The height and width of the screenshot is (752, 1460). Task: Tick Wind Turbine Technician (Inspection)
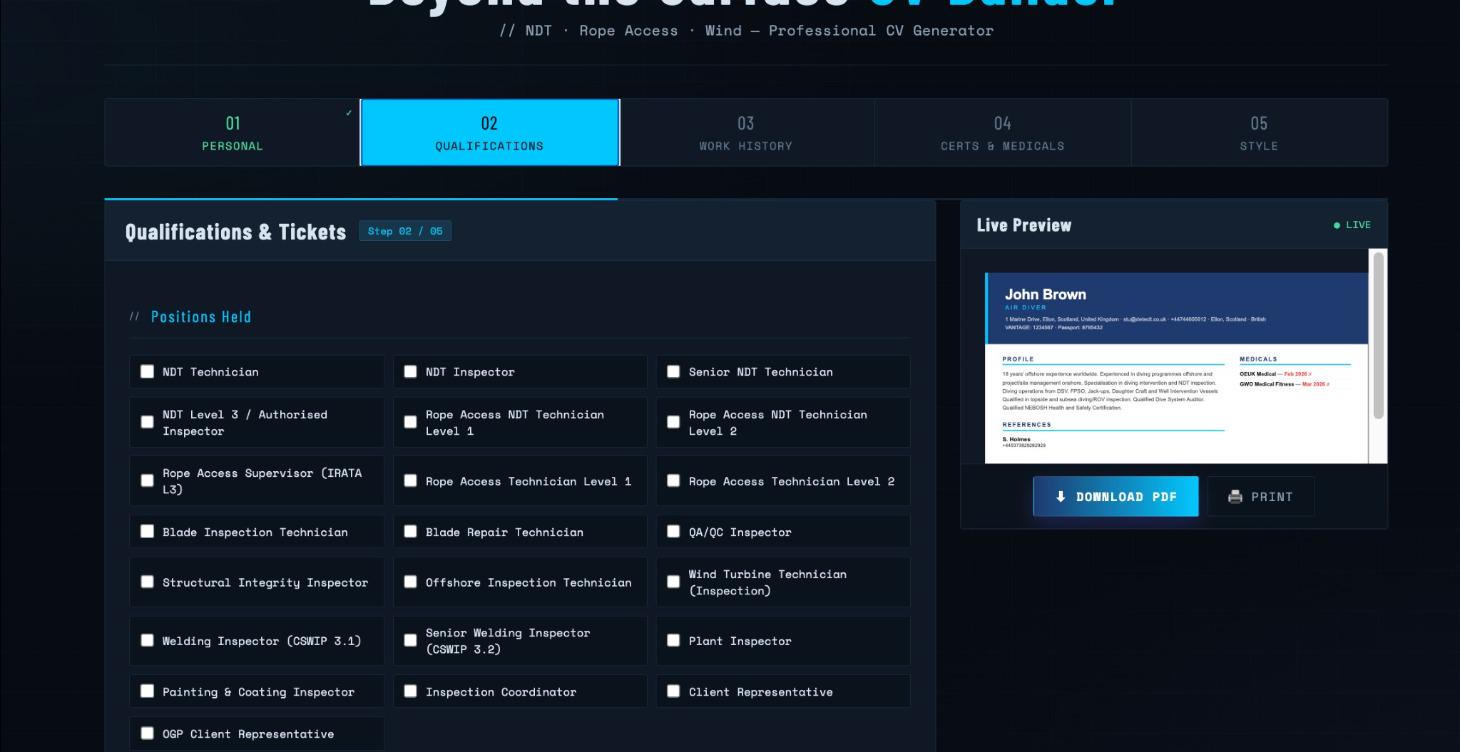[x=673, y=582]
